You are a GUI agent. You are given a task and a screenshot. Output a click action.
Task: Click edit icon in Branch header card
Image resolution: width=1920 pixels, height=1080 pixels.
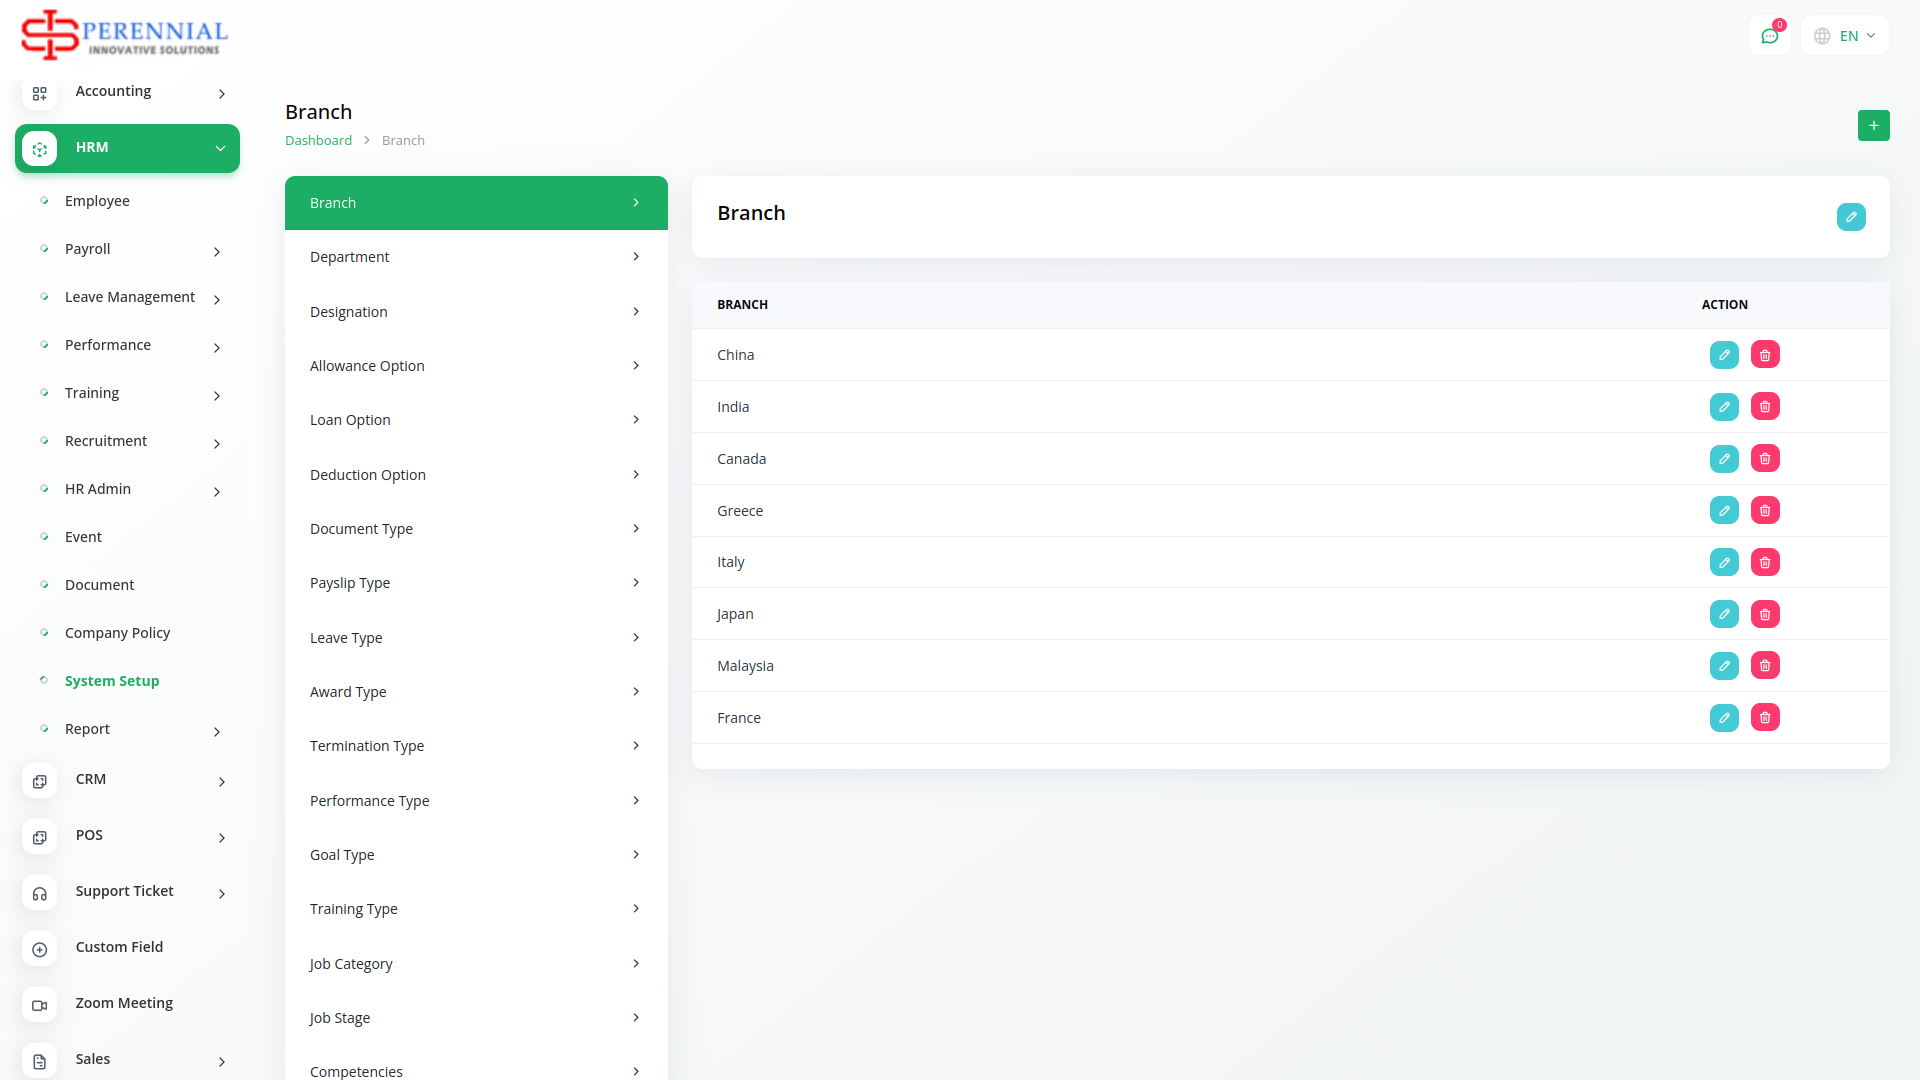click(x=1850, y=217)
